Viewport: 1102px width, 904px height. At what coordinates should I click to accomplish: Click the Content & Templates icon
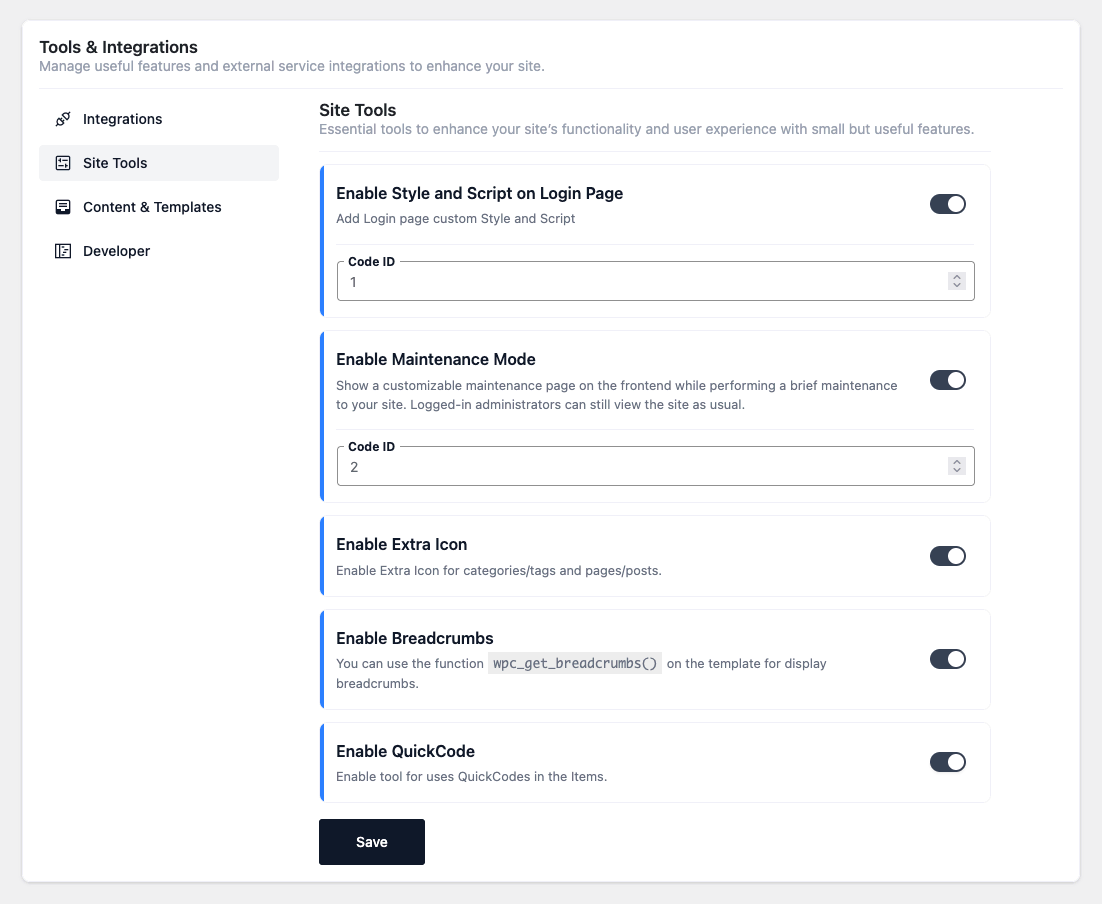[x=63, y=207]
